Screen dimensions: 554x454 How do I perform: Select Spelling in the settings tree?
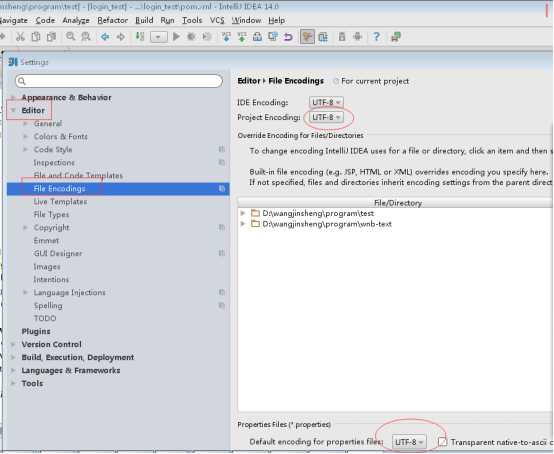pyautogui.click(x=48, y=306)
